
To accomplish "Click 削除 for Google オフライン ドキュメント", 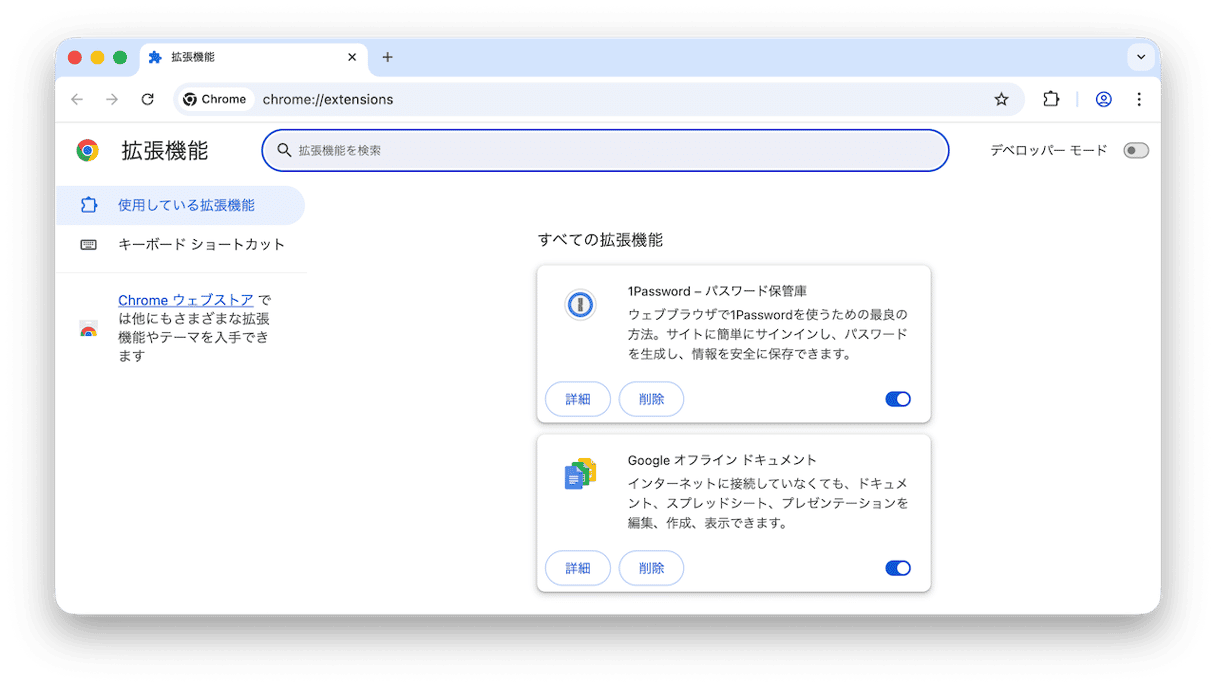I will 651,568.
